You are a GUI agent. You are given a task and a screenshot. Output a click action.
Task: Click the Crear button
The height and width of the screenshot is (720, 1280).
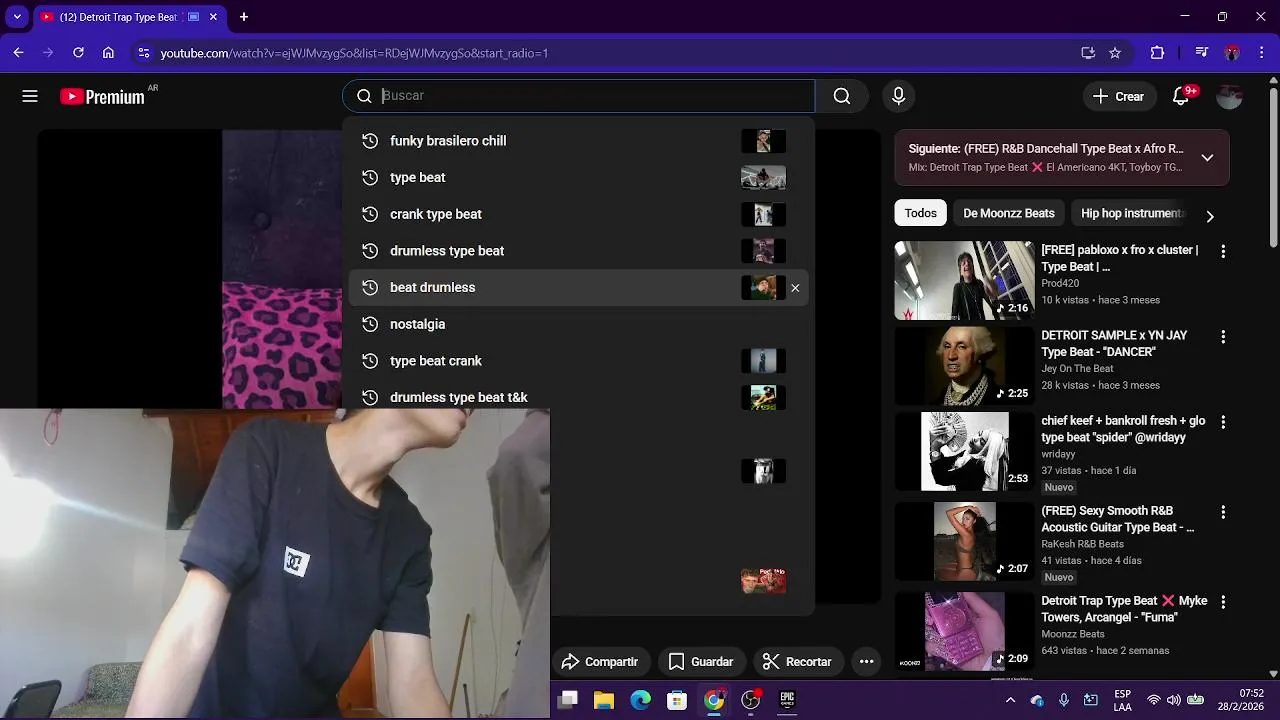(1119, 96)
